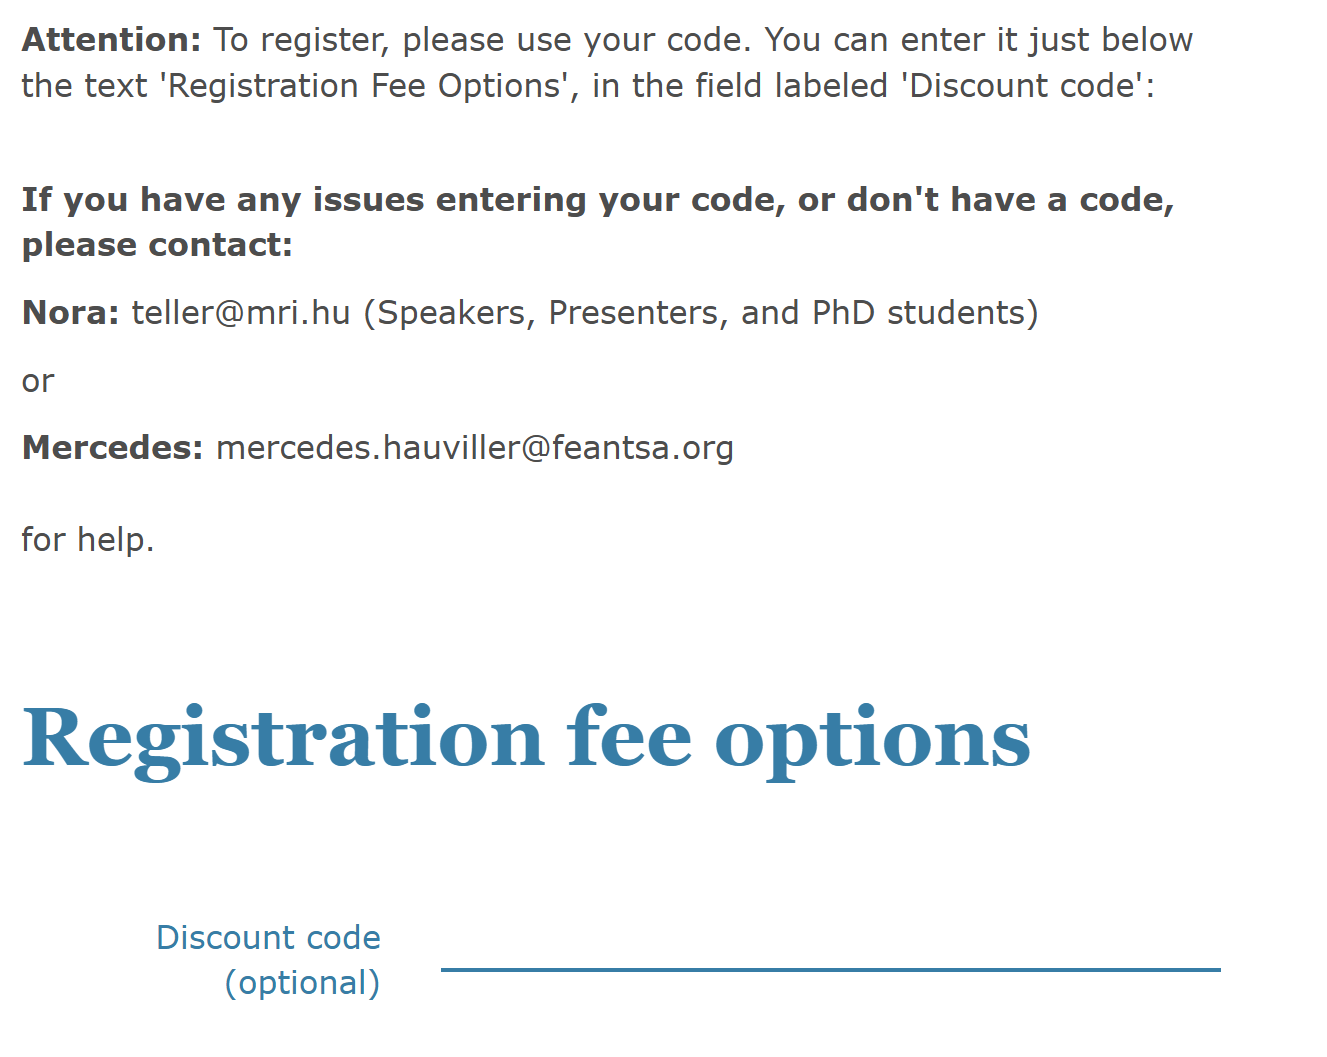This screenshot has height=1057, width=1327.
Task: Click the 'To register, please use your code' sentence
Action: (482, 40)
